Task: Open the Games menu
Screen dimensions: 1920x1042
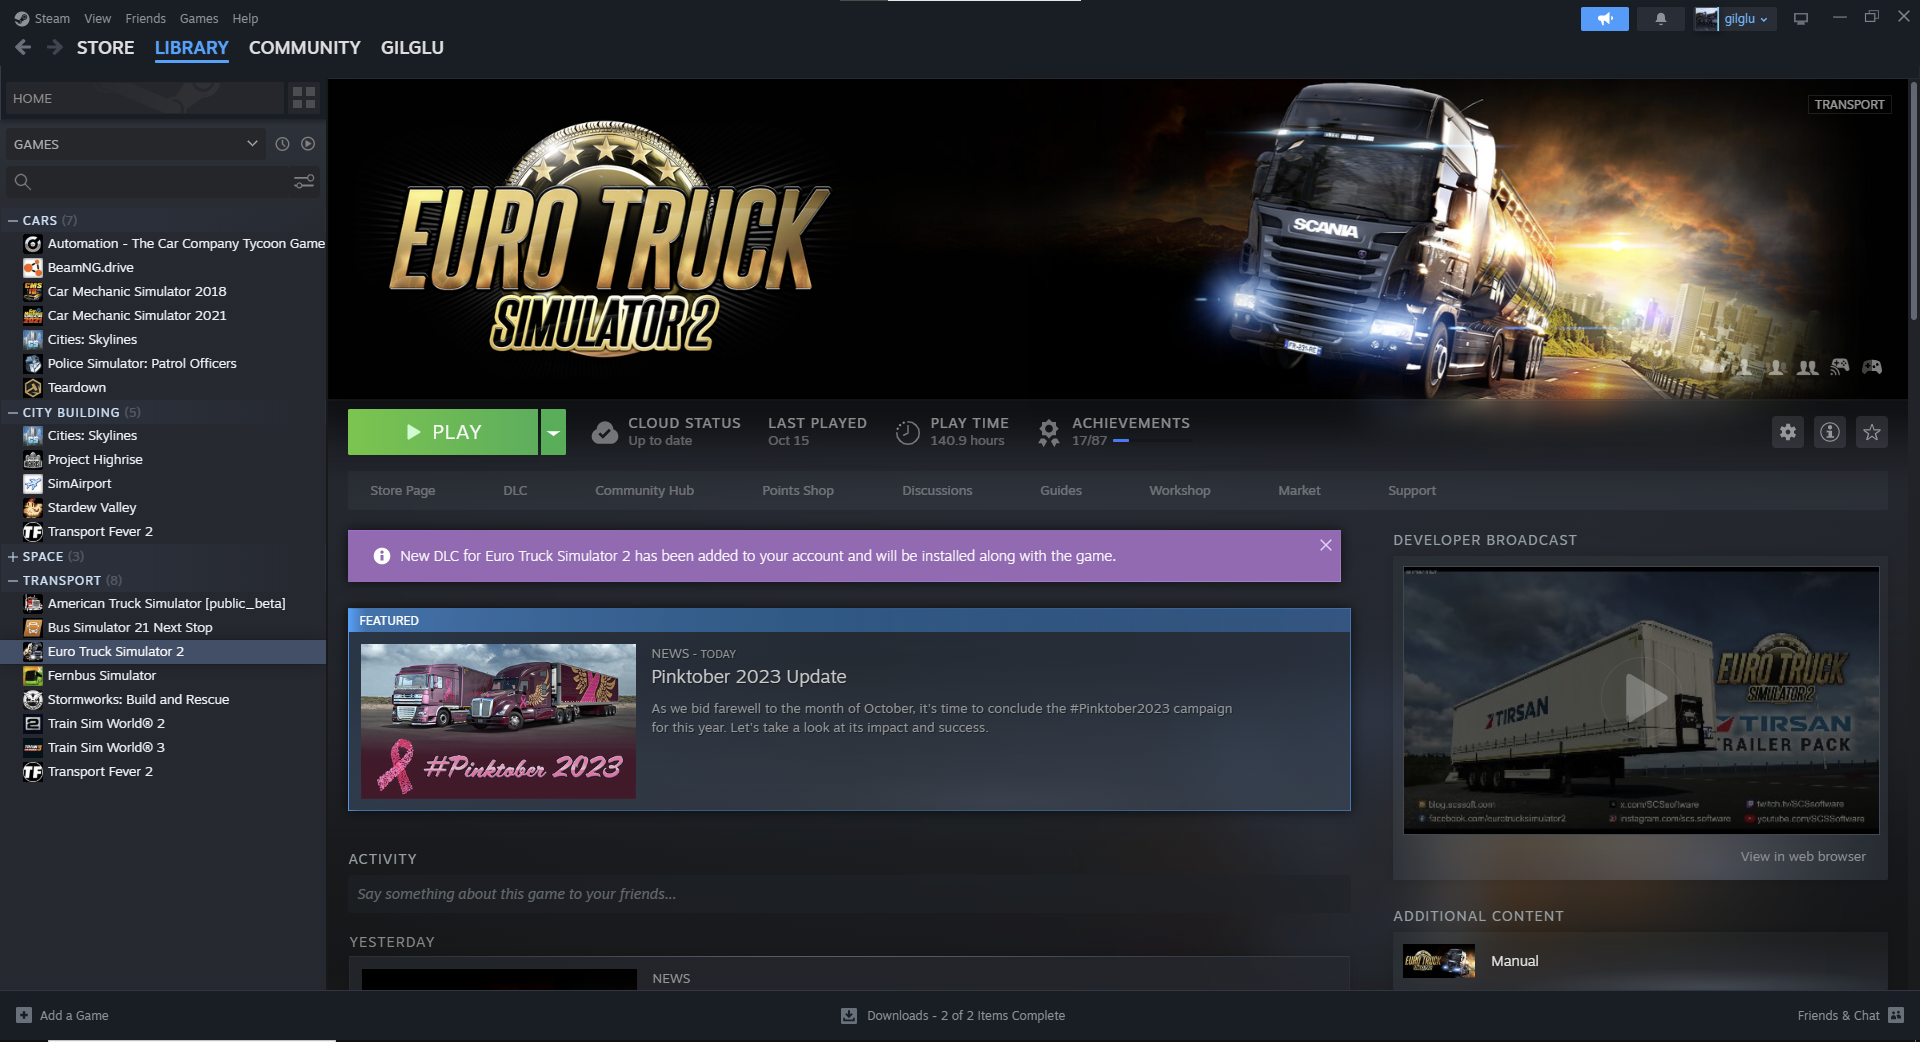Action: click(x=199, y=18)
